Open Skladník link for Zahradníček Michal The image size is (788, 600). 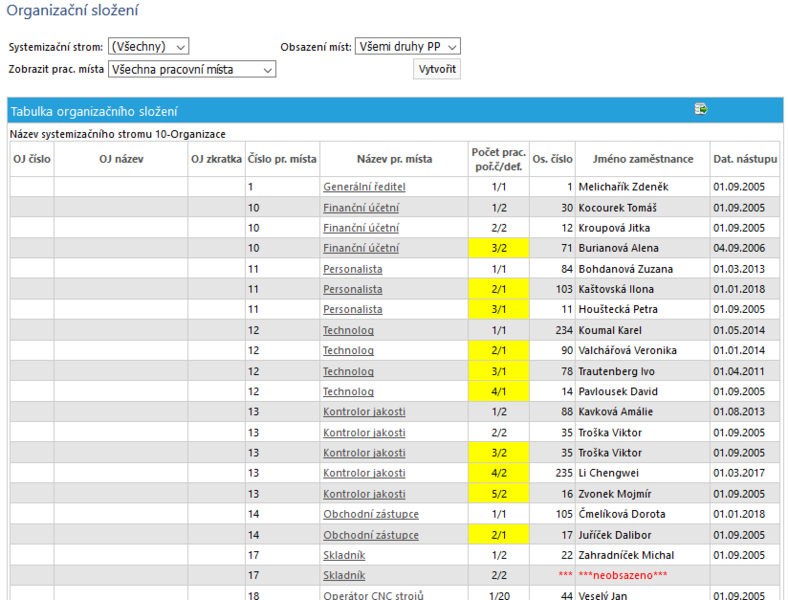click(344, 555)
